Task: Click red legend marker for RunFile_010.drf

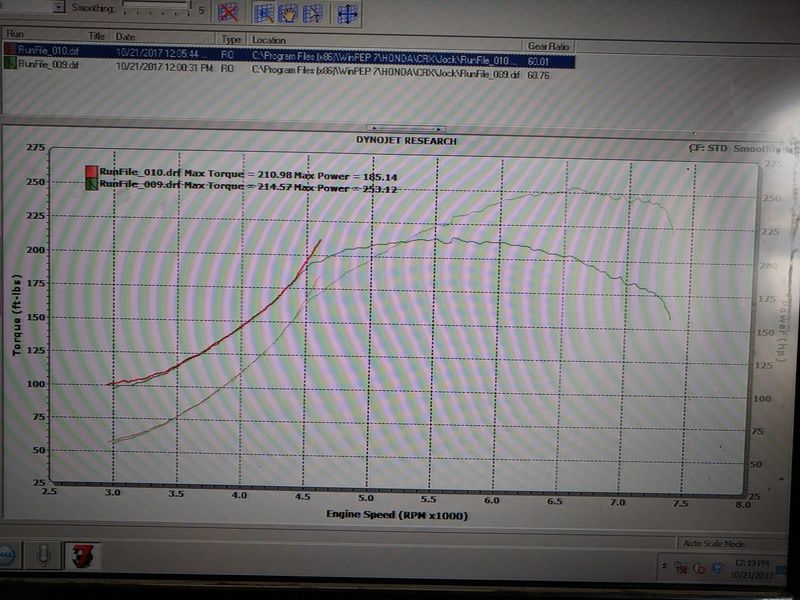Action: tap(91, 171)
